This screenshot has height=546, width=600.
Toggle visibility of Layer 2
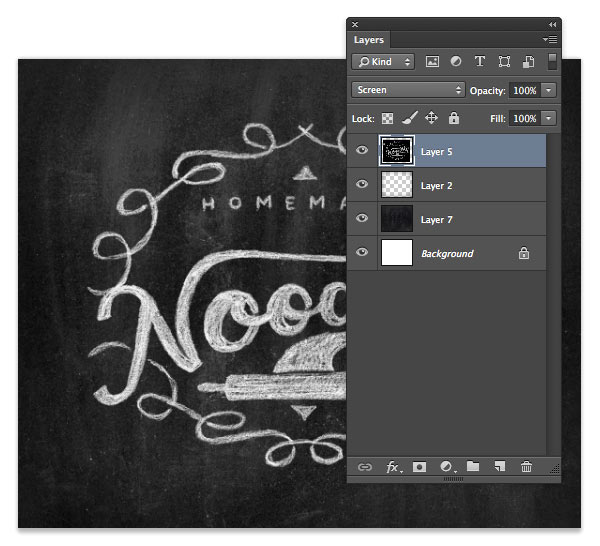tap(362, 186)
